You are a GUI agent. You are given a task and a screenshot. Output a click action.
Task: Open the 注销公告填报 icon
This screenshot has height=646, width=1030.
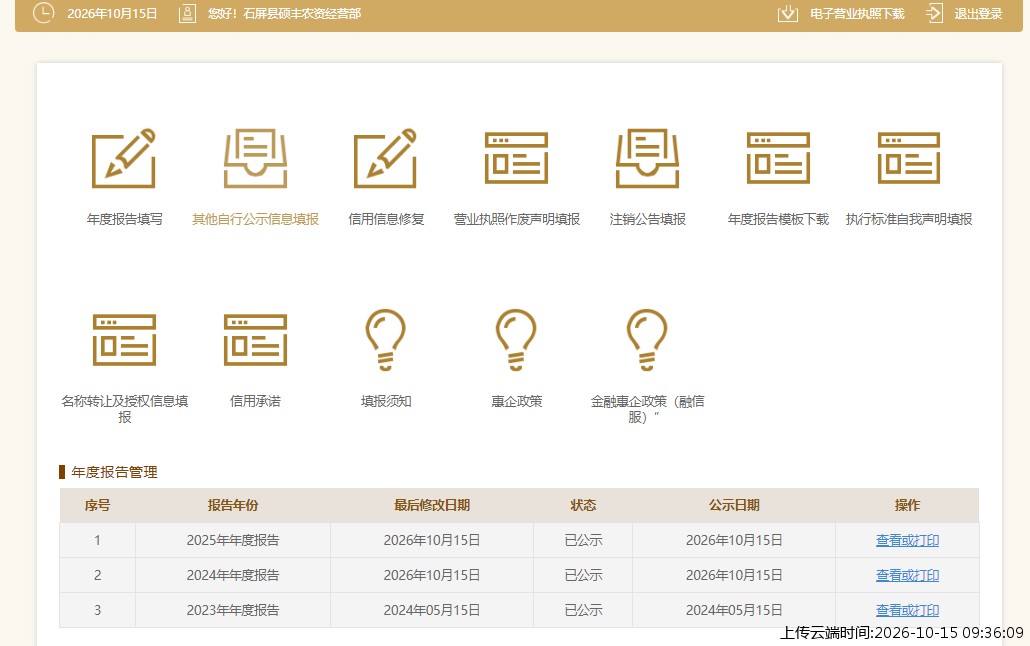click(x=647, y=158)
